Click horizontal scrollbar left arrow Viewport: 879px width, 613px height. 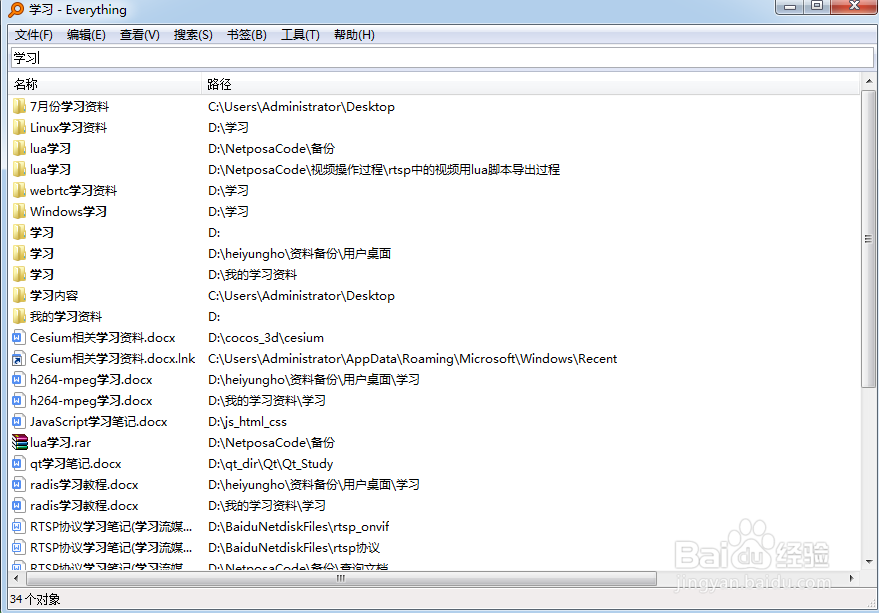pos(16,578)
